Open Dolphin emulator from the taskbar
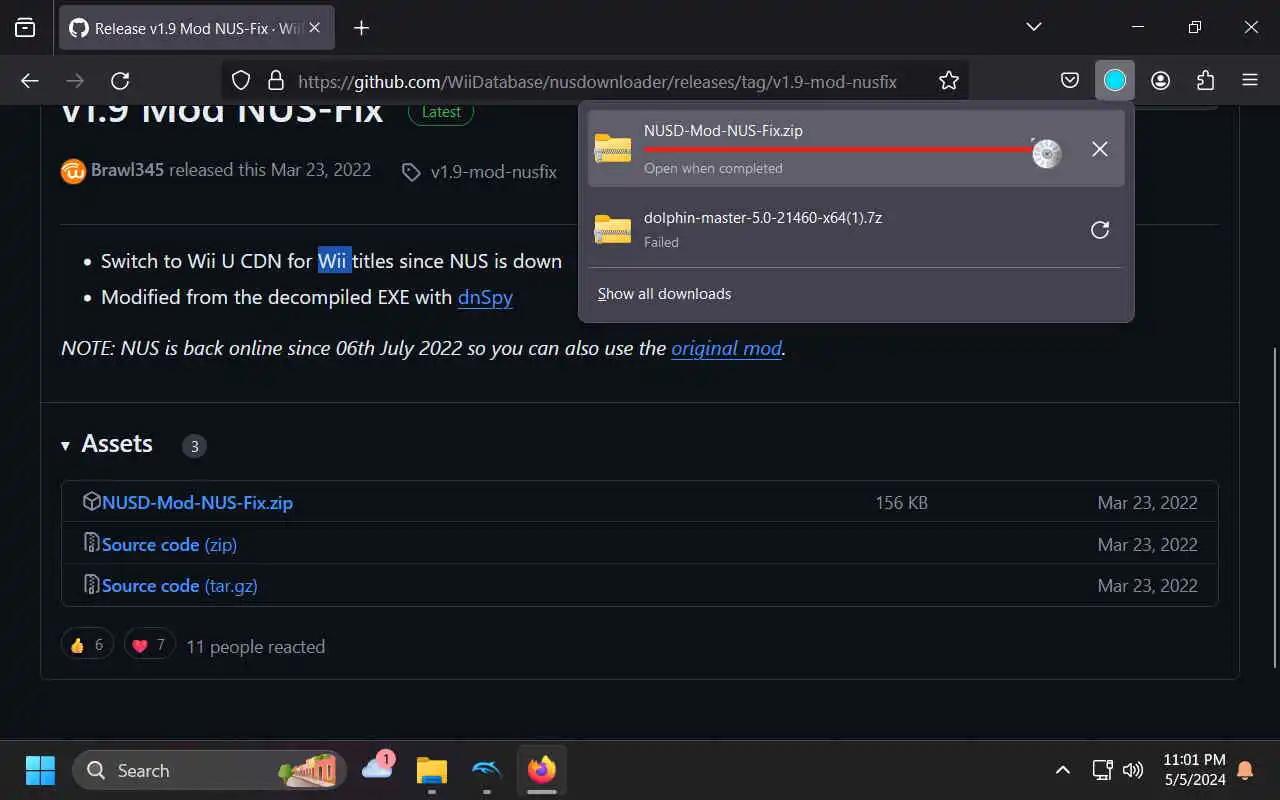 pyautogui.click(x=486, y=770)
